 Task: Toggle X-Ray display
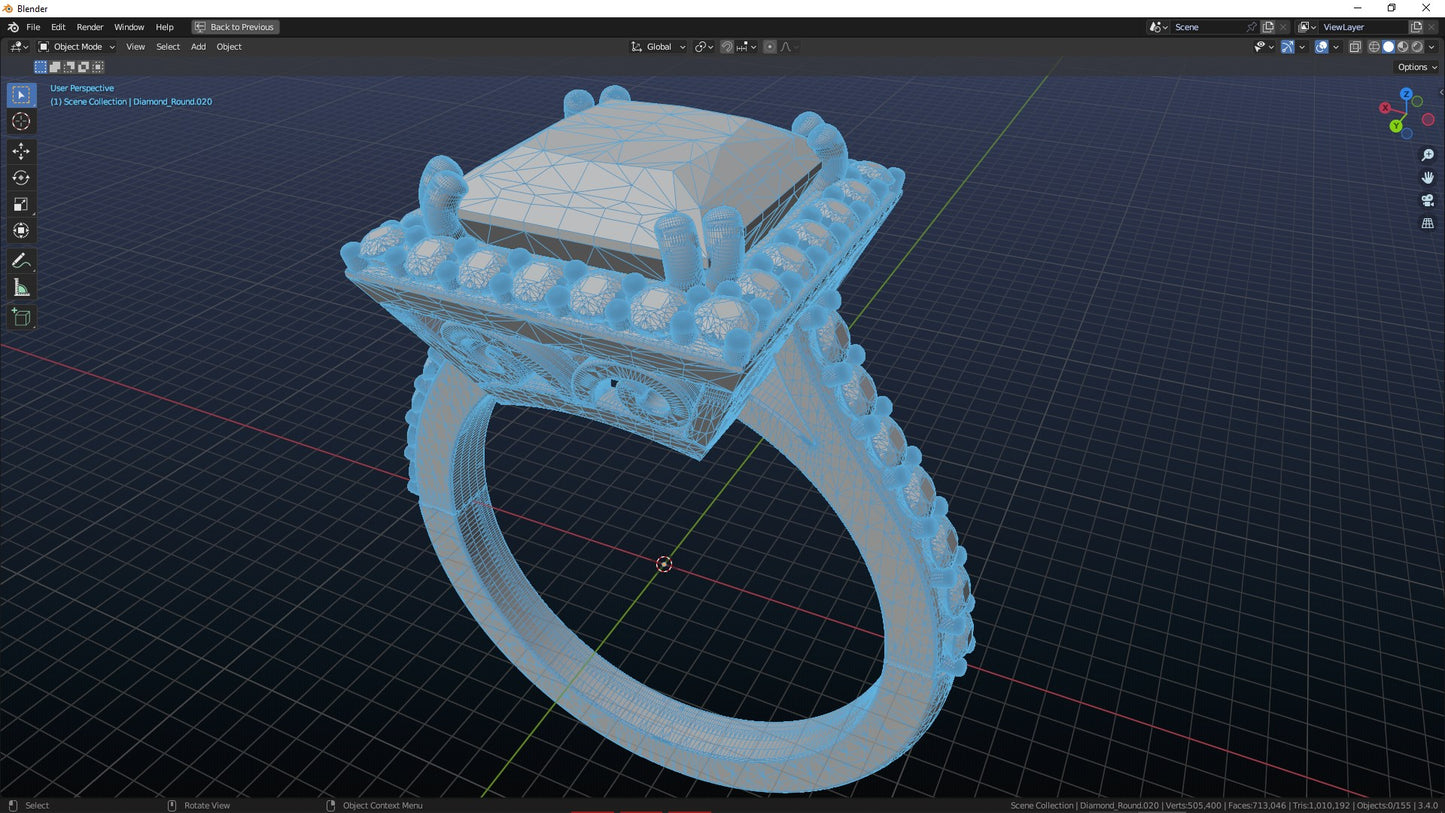(x=1355, y=47)
